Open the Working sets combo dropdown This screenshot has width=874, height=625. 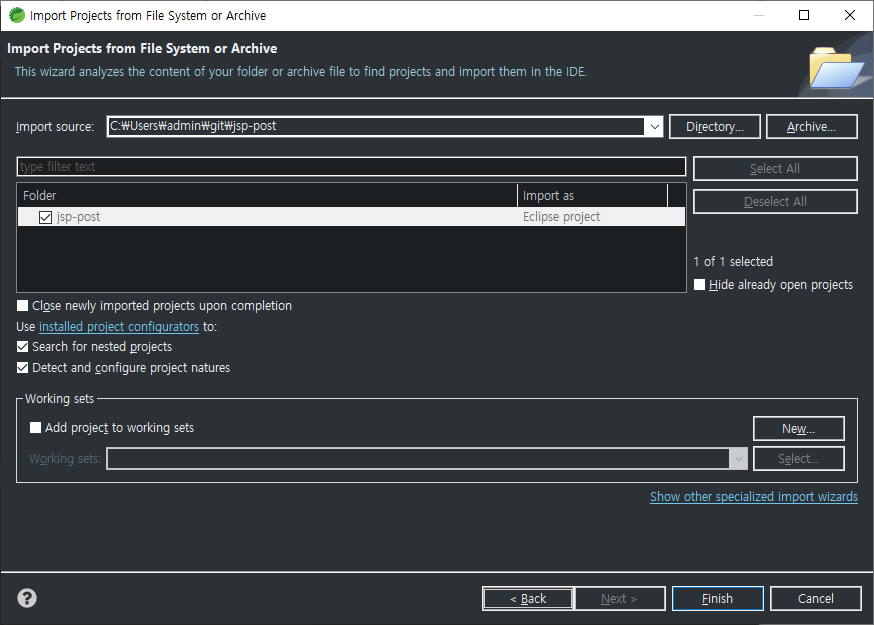coord(739,459)
